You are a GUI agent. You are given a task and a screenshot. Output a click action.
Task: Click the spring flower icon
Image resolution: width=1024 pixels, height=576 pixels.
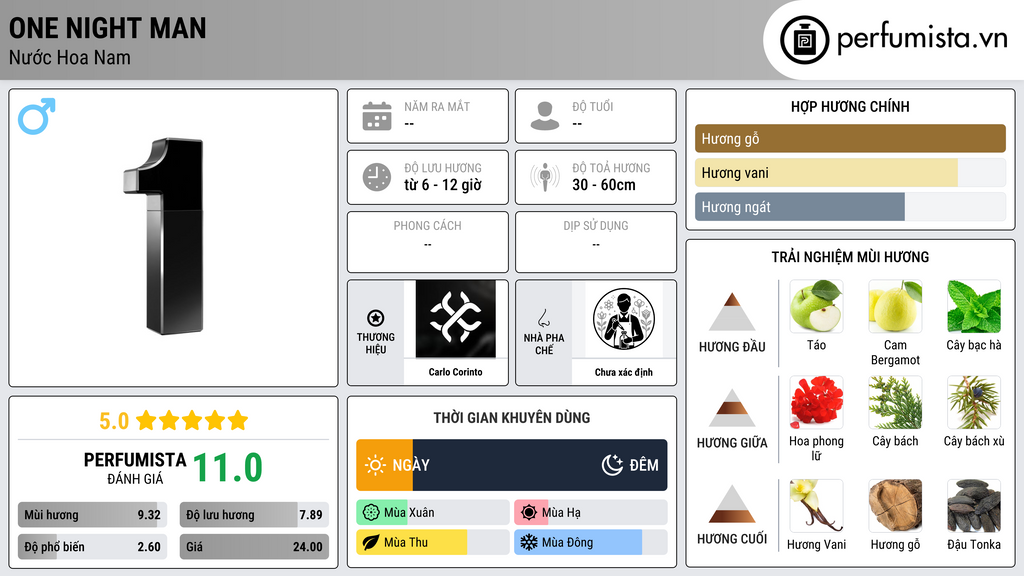(371, 513)
